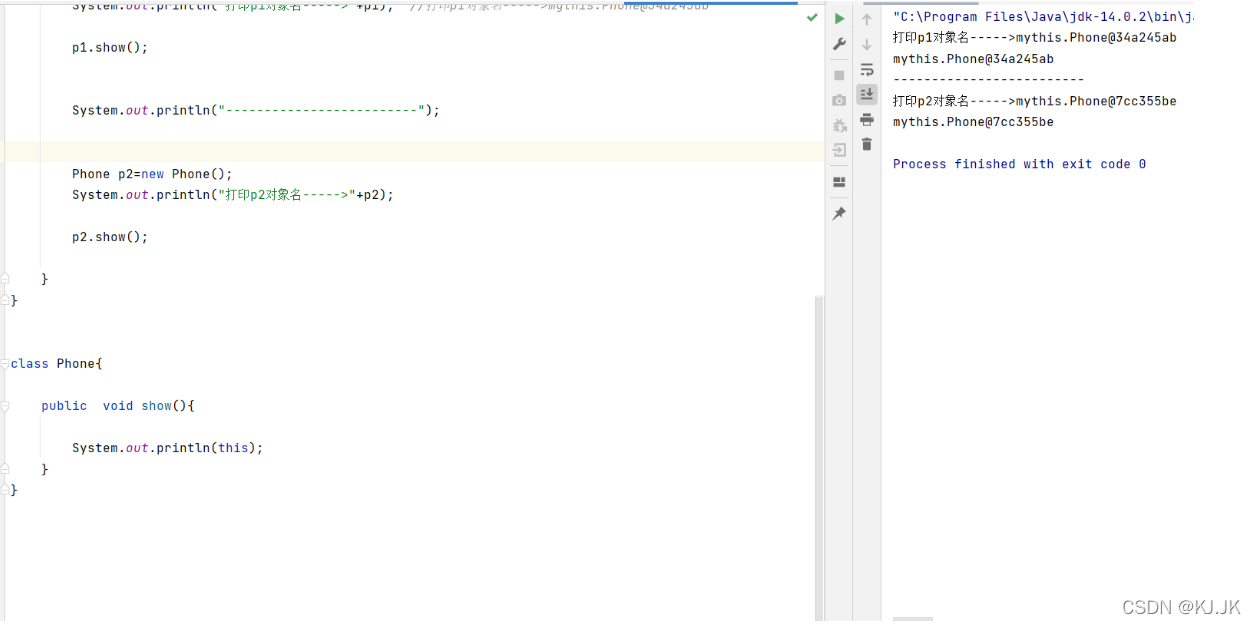
Task: Click the grey Stop process square icon
Action: click(x=839, y=75)
